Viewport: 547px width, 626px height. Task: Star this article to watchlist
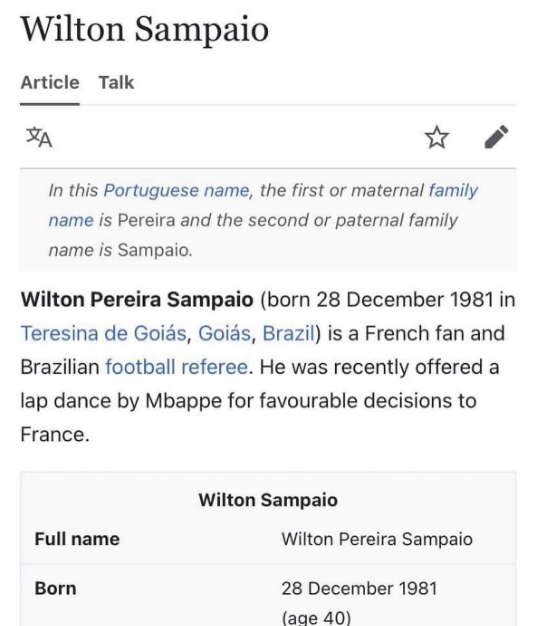tap(436, 137)
